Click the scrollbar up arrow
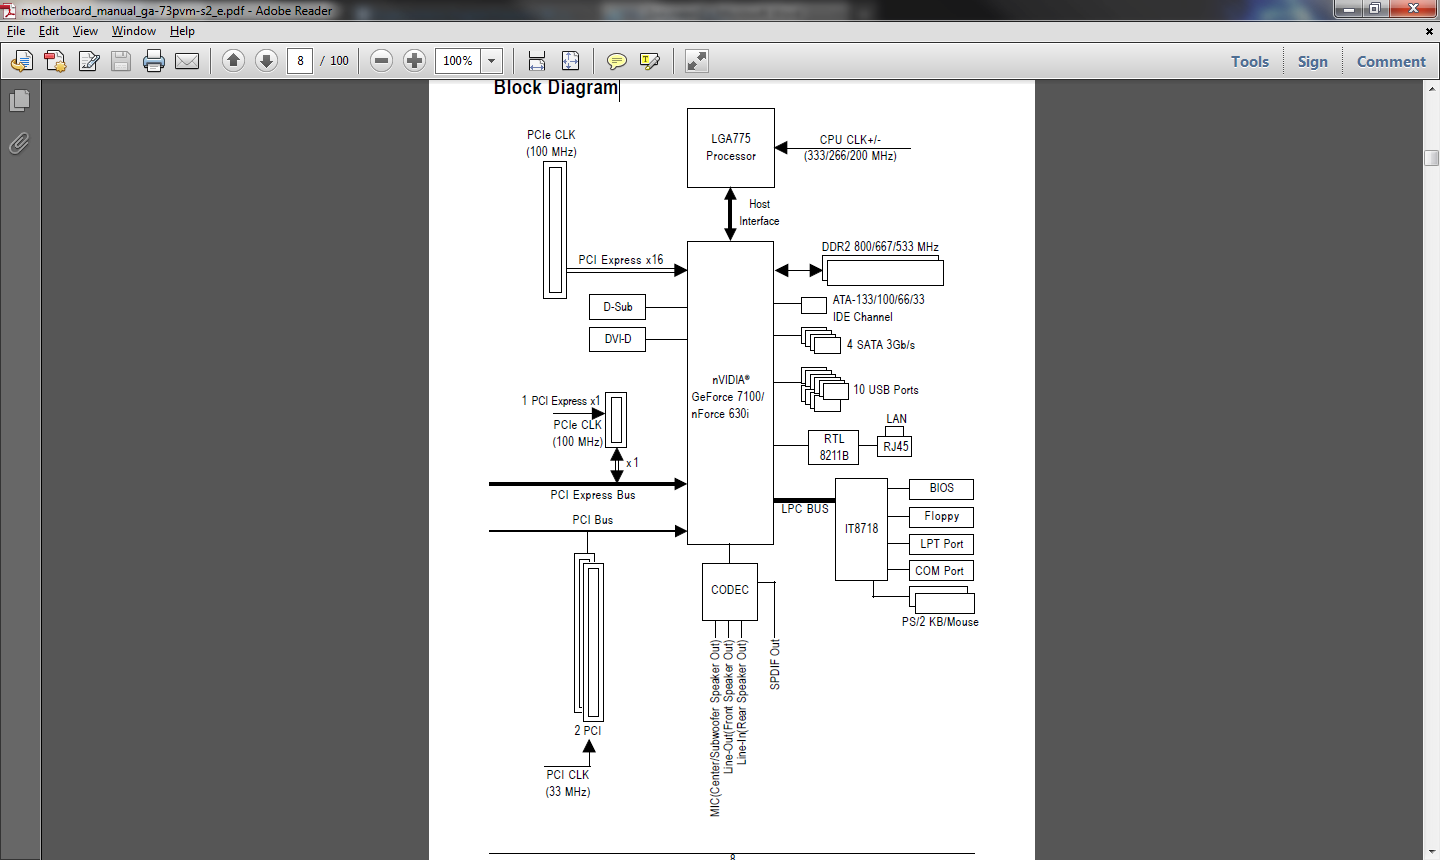Screen dimensions: 1440x860 point(1431,89)
